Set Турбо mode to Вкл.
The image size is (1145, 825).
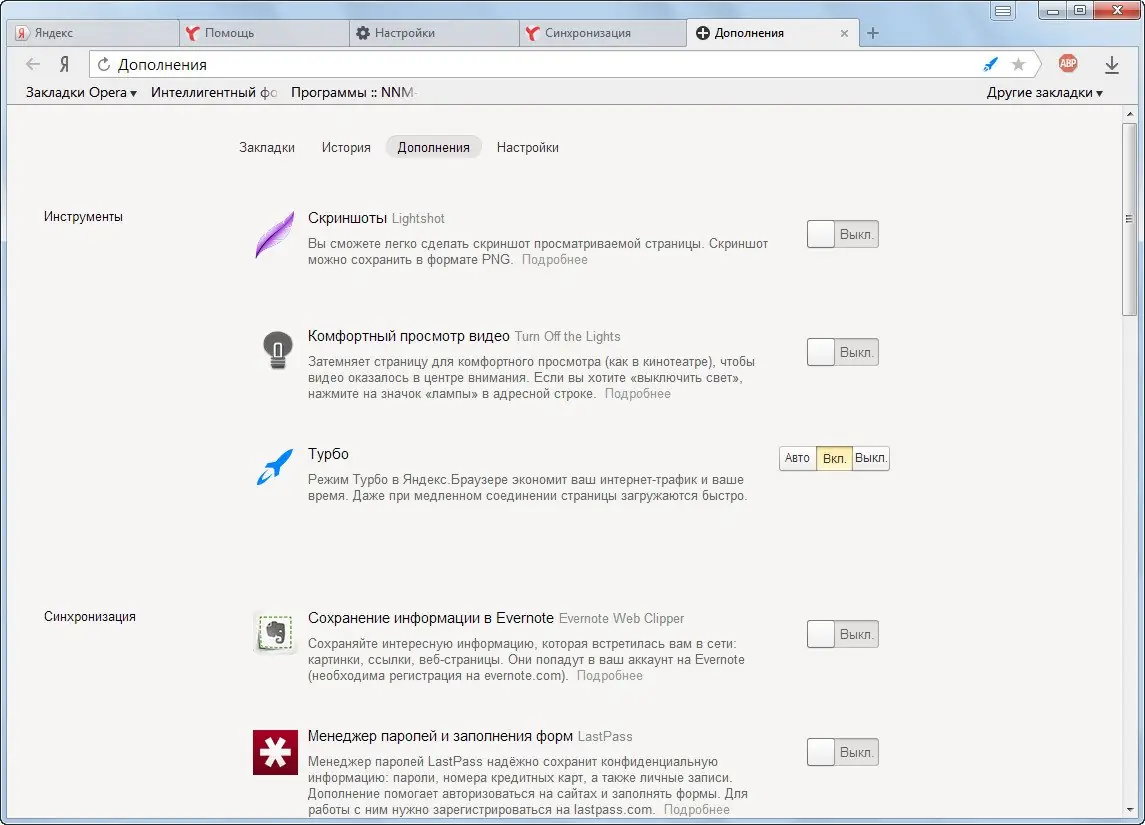tap(834, 458)
